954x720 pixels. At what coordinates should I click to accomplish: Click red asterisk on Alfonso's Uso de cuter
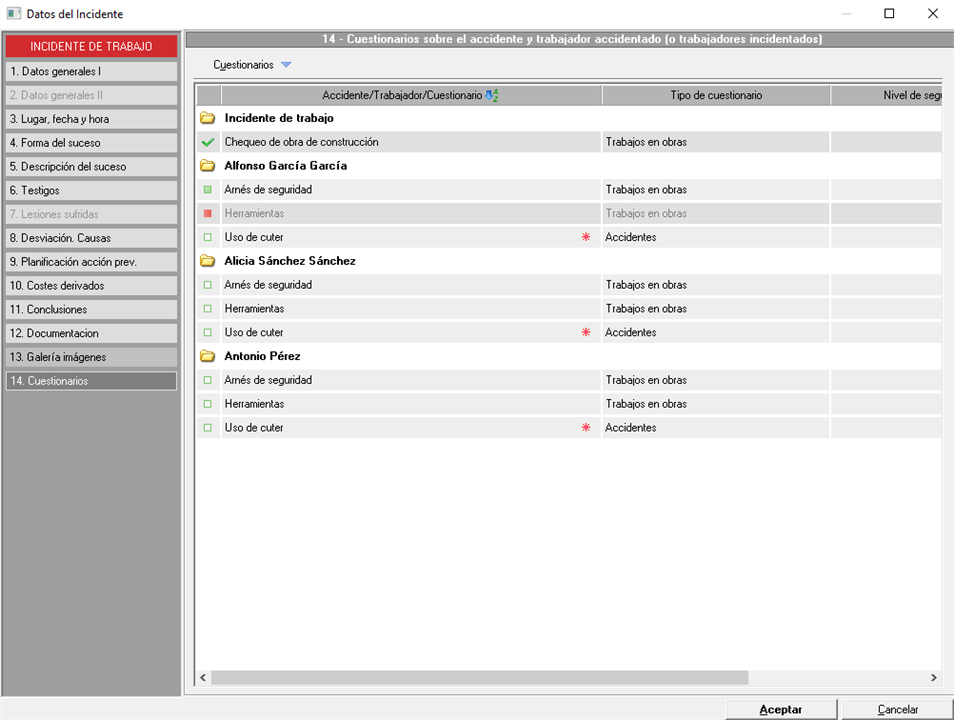pyautogui.click(x=586, y=237)
